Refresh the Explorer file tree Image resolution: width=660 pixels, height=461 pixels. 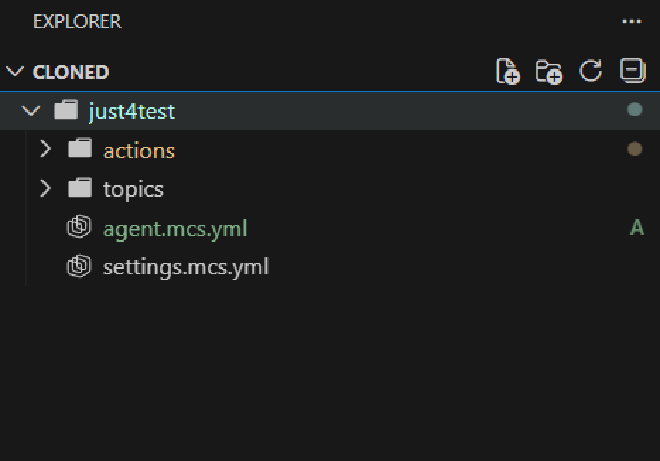pyautogui.click(x=591, y=71)
